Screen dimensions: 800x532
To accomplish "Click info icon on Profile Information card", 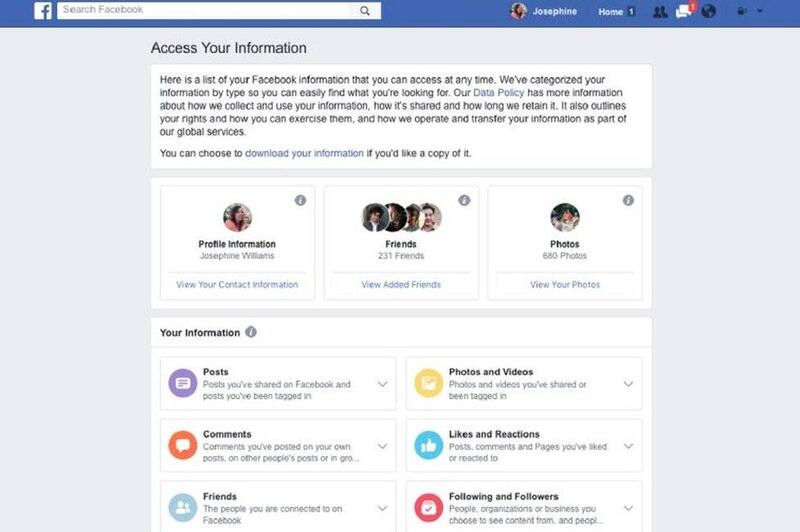I will pos(301,200).
